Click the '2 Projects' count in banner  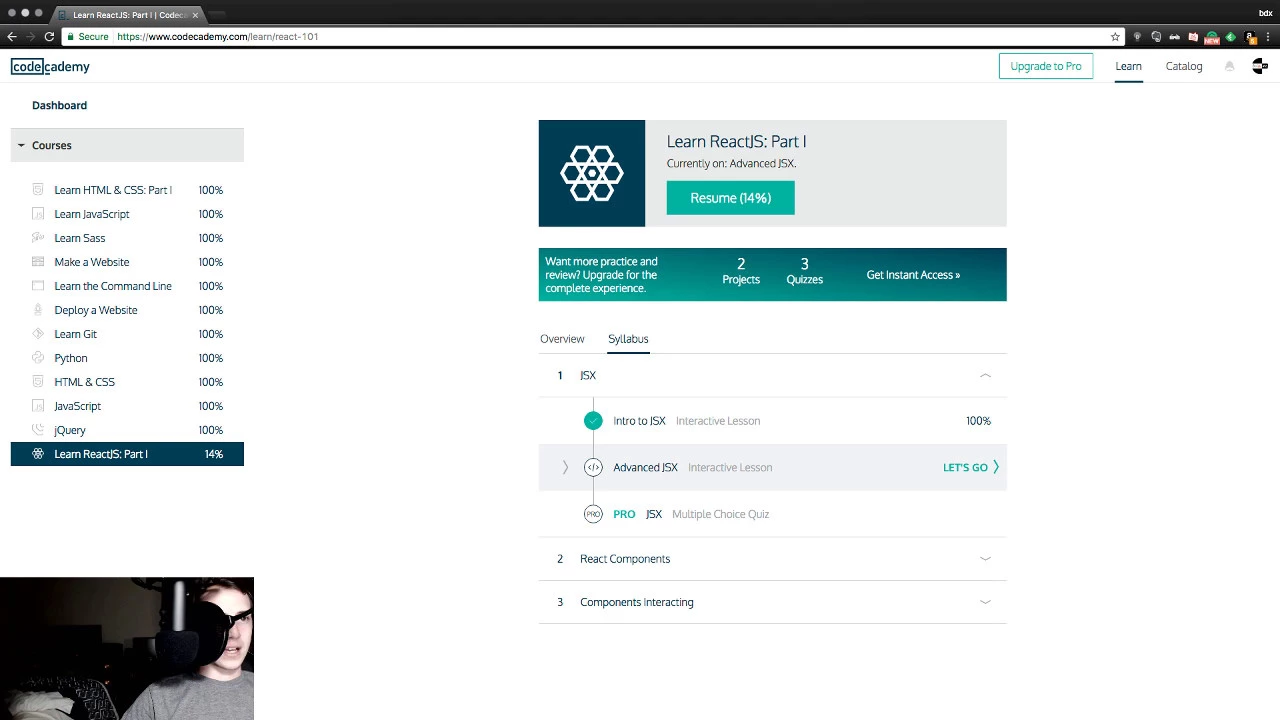tap(741, 271)
